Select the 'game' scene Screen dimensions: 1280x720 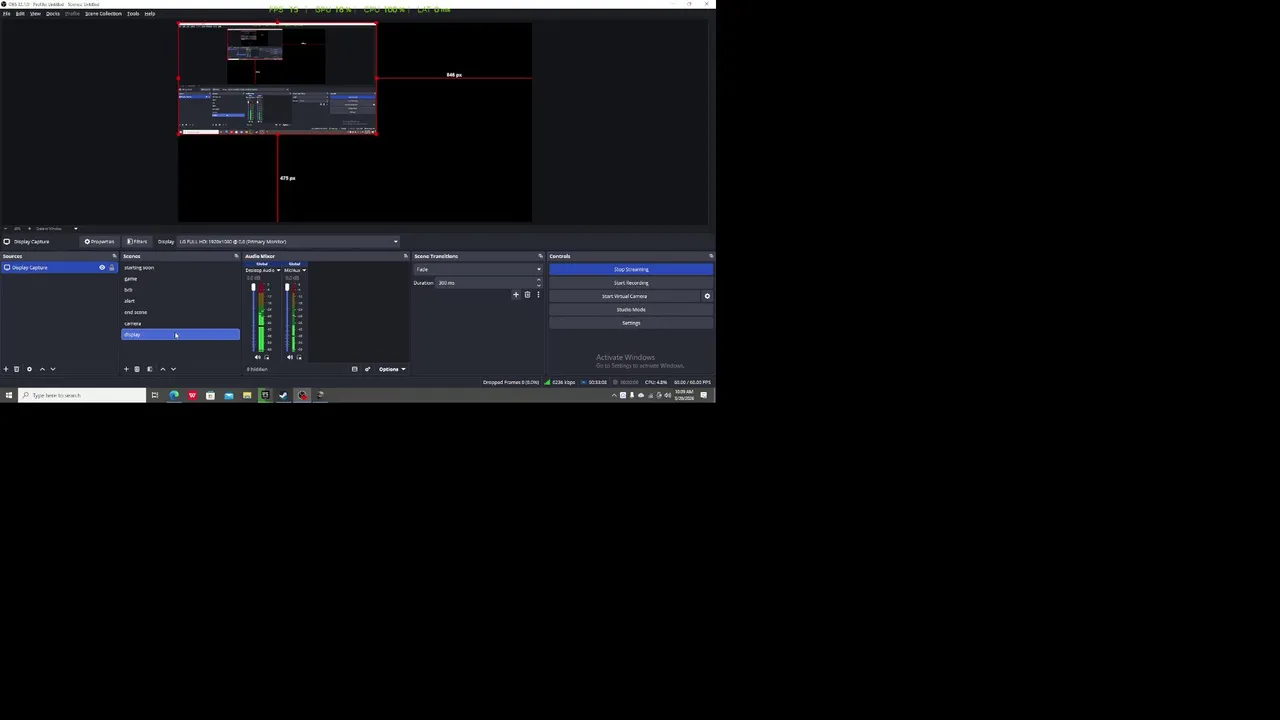click(x=180, y=279)
